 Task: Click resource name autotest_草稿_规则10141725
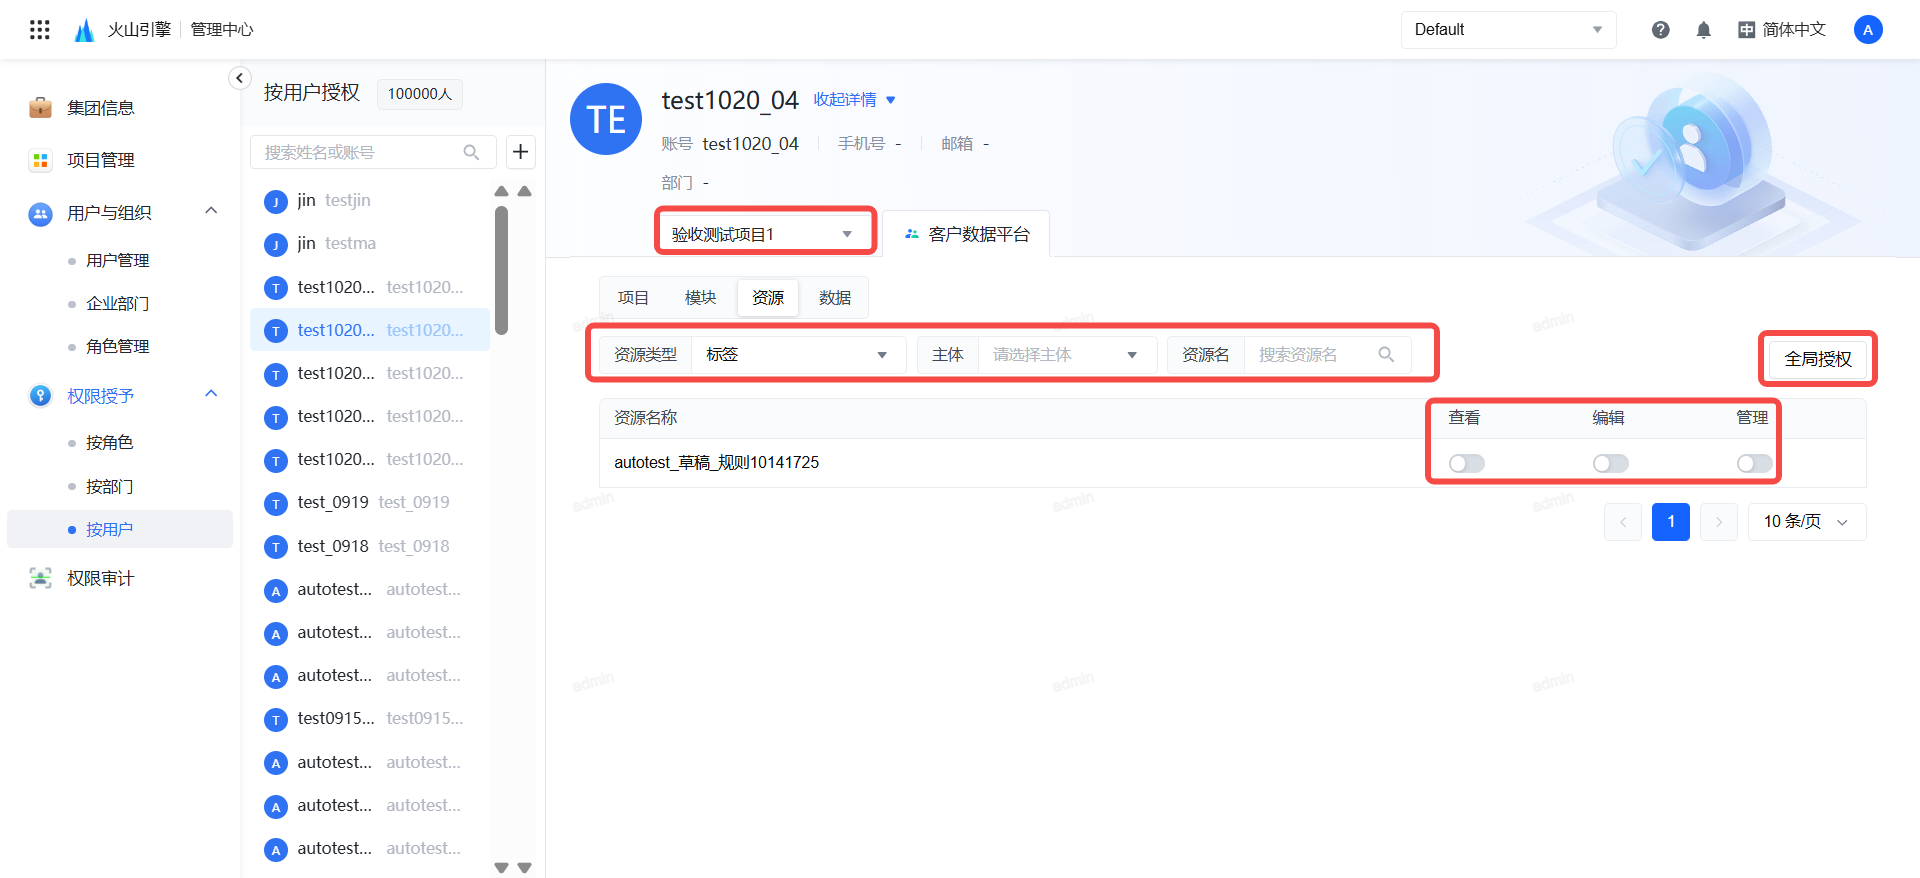pos(716,462)
